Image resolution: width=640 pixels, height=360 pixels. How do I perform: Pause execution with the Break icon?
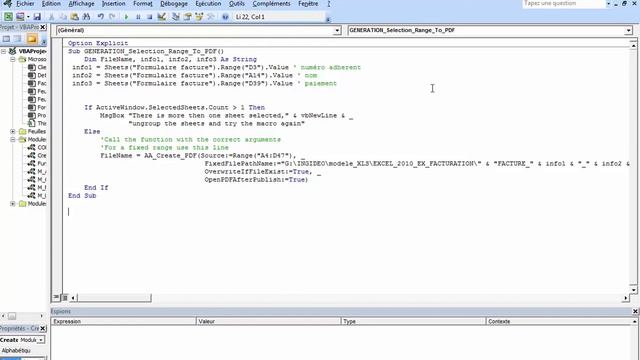point(138,17)
